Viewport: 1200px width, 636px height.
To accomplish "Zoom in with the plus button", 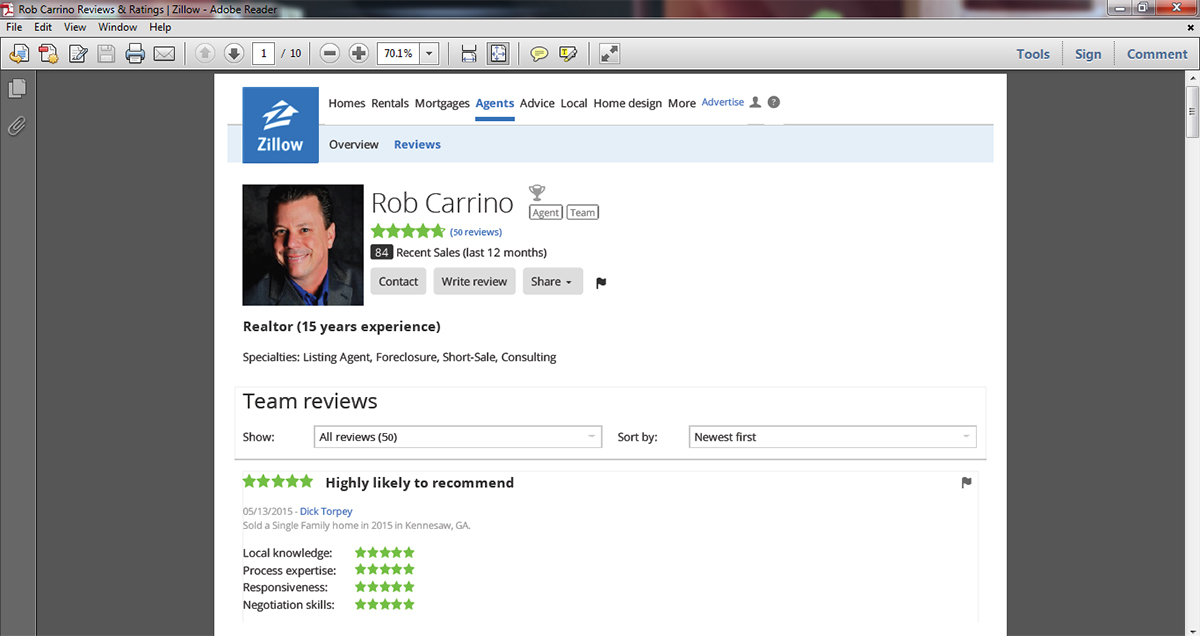I will (359, 54).
